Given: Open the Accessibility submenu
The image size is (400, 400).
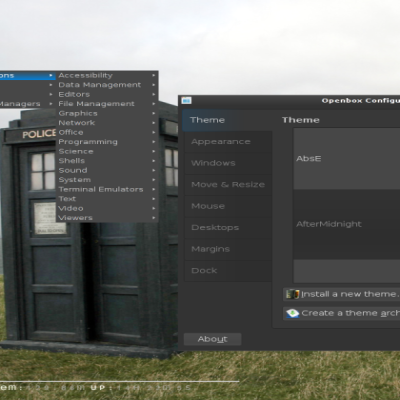Looking at the screenshot, I should pyautogui.click(x=107, y=76).
